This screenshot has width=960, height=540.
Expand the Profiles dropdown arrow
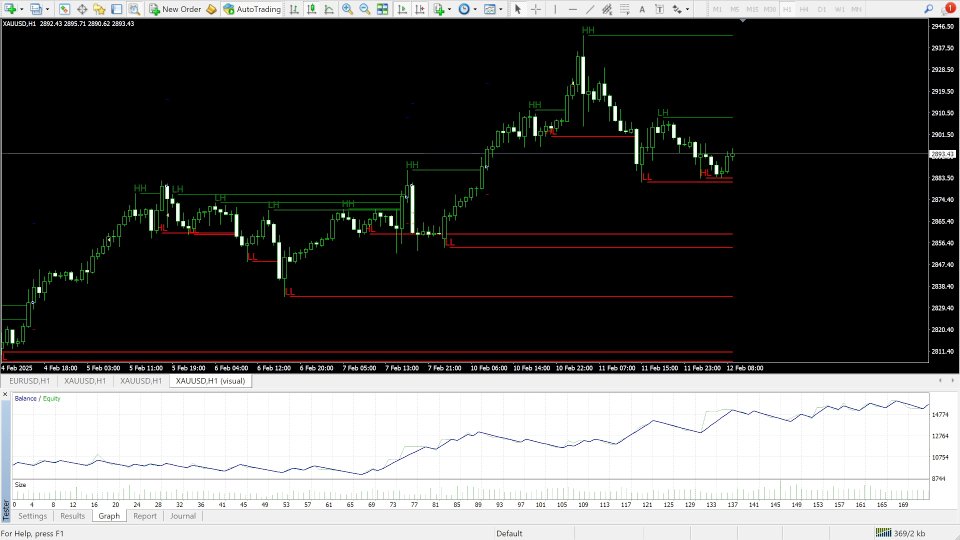click(x=47, y=9)
